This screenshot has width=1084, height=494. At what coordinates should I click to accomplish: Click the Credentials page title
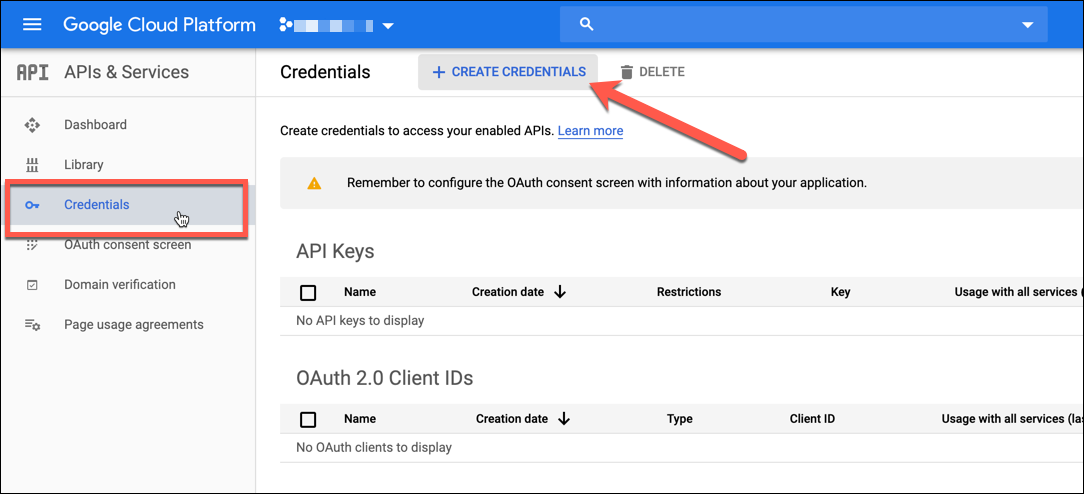pyautogui.click(x=326, y=72)
